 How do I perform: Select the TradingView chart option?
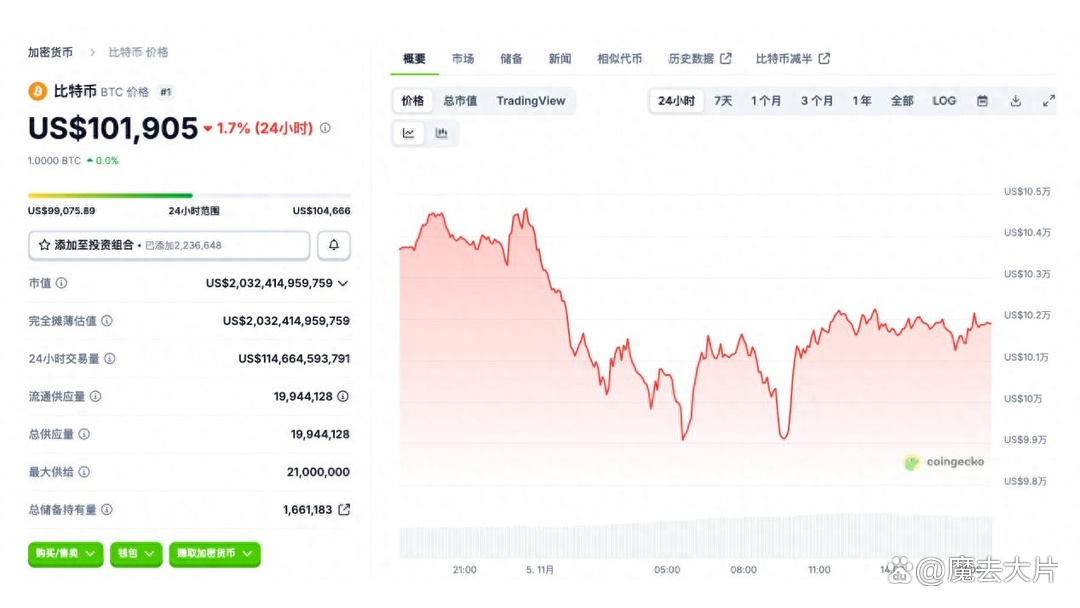point(531,100)
